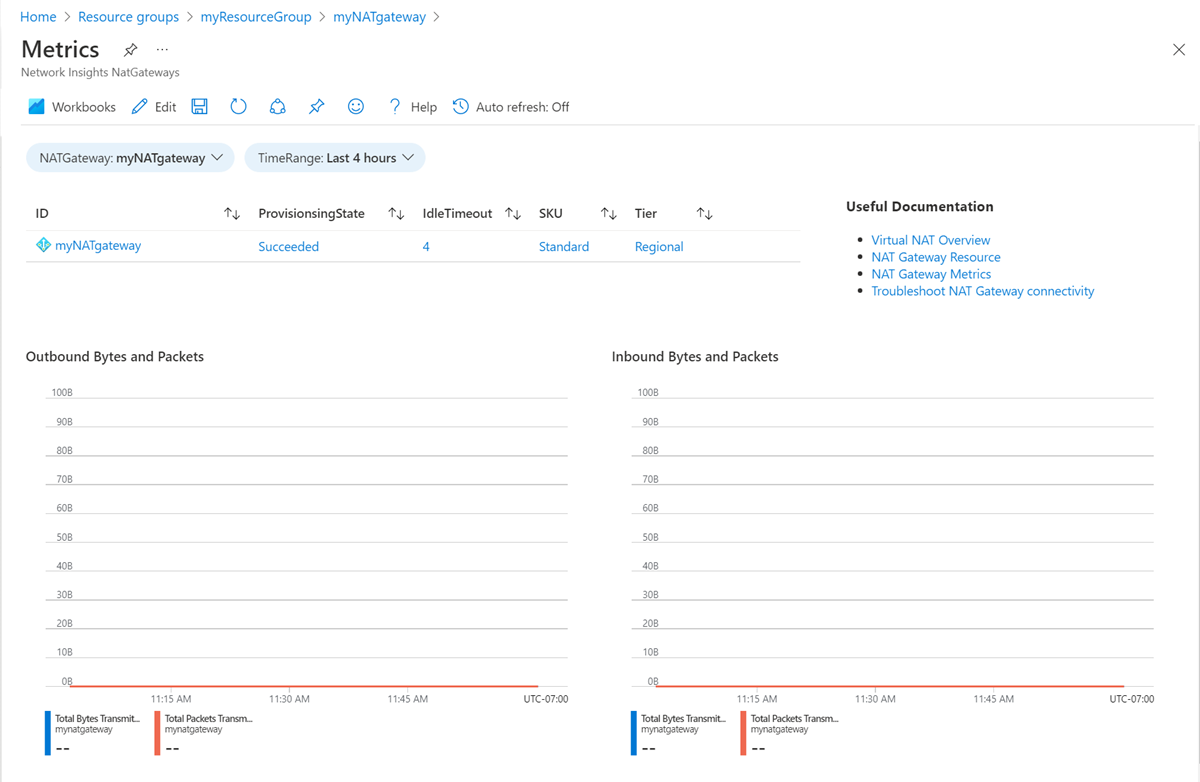Open the Auto refresh settings
The width and height of the screenshot is (1200, 782).
[x=510, y=106]
